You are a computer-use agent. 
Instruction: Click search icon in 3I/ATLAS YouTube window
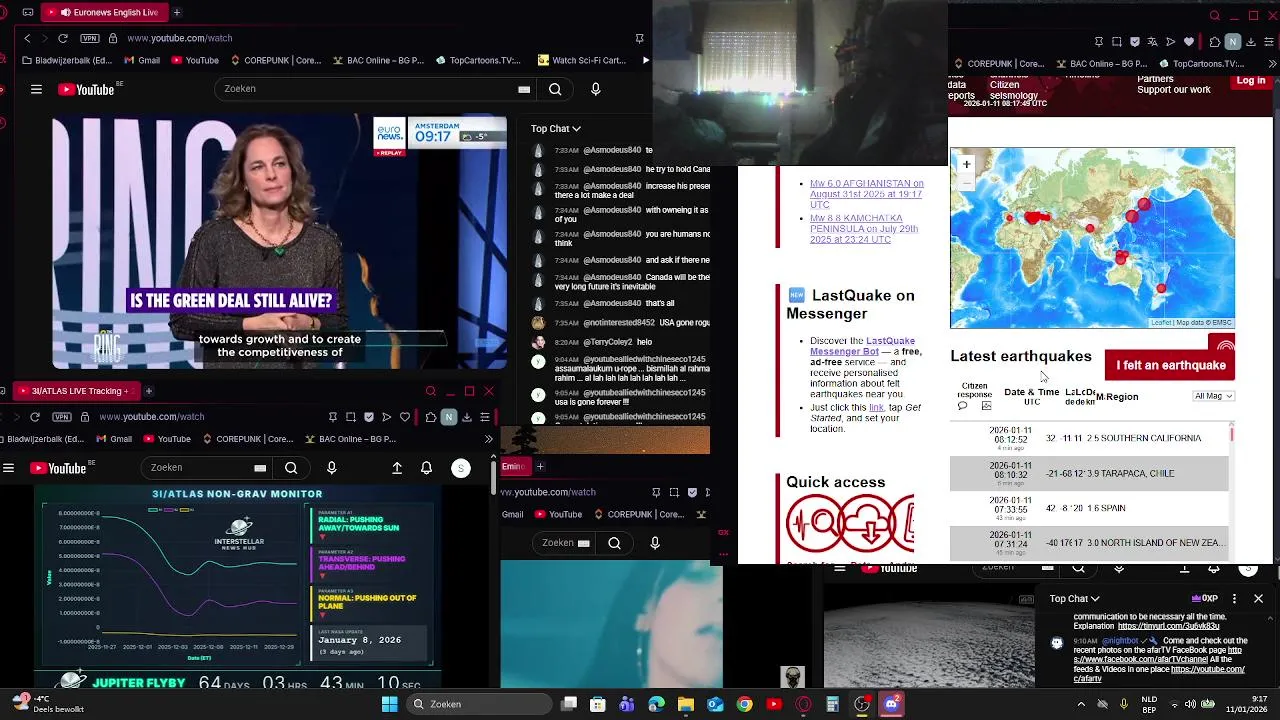click(x=291, y=468)
